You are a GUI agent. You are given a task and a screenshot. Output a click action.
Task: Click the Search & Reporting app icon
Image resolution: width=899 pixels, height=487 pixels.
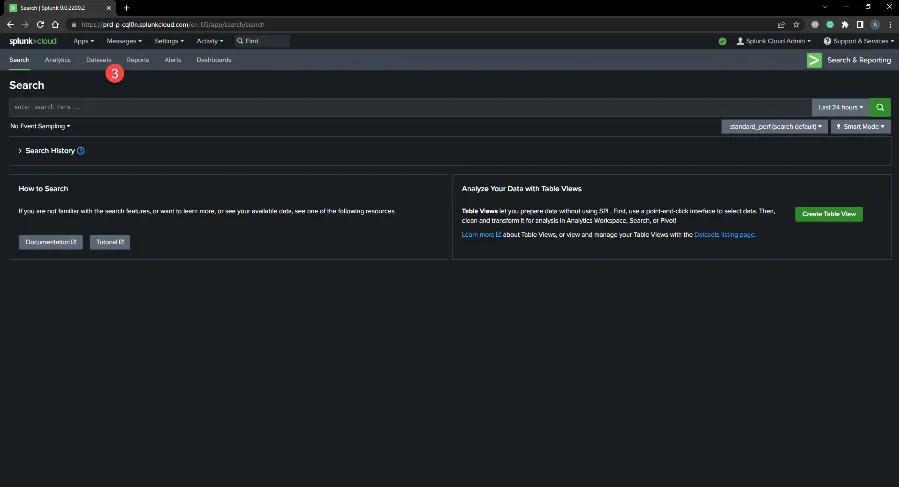point(815,60)
